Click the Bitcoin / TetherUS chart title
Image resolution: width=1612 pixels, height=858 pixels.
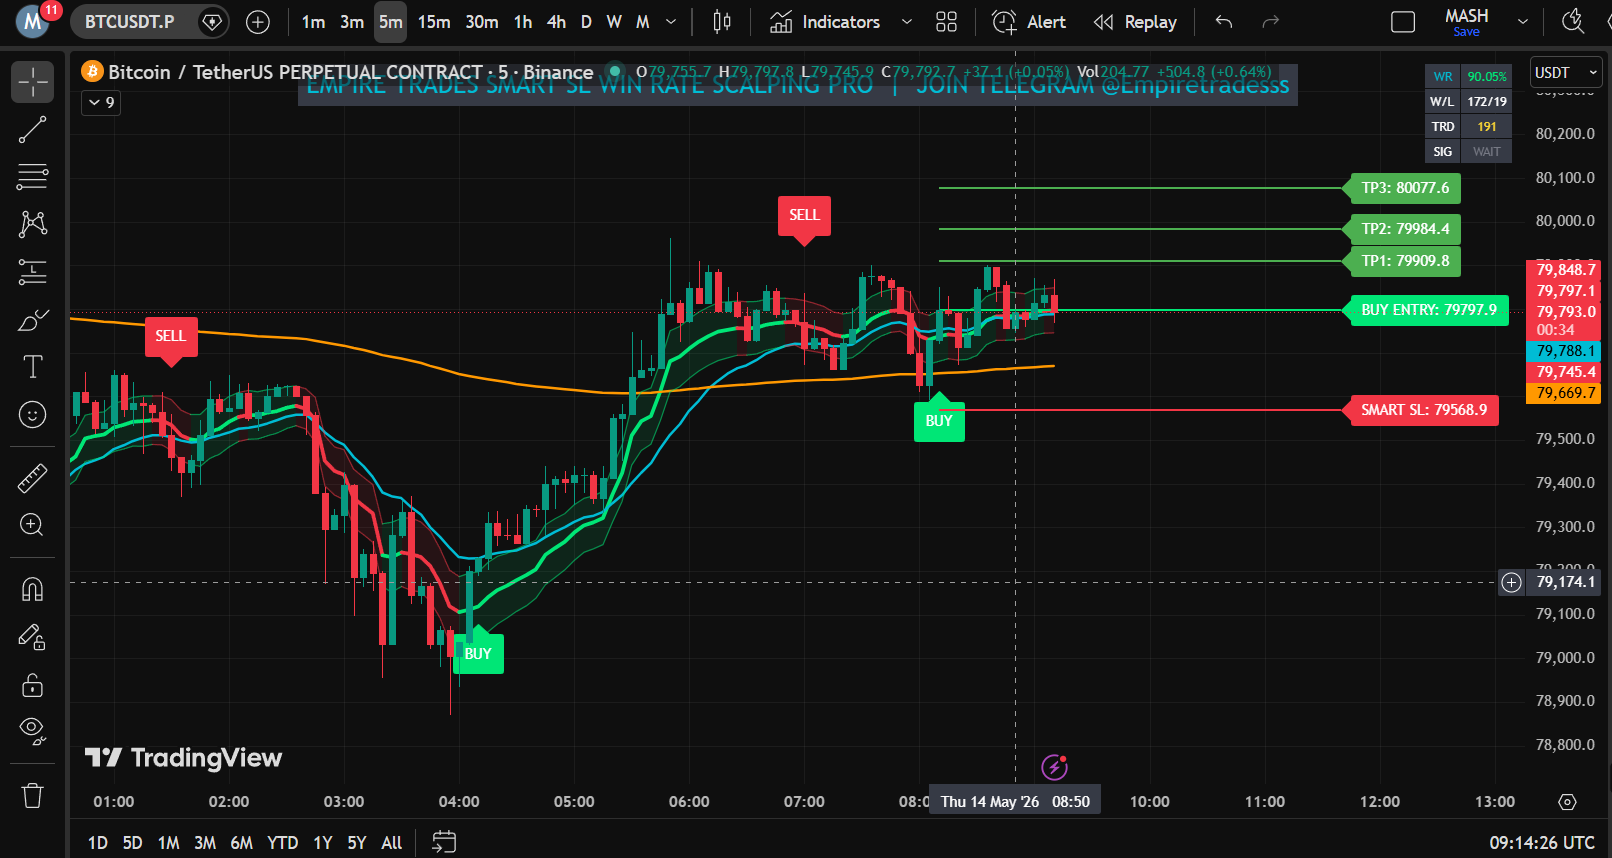350,72
